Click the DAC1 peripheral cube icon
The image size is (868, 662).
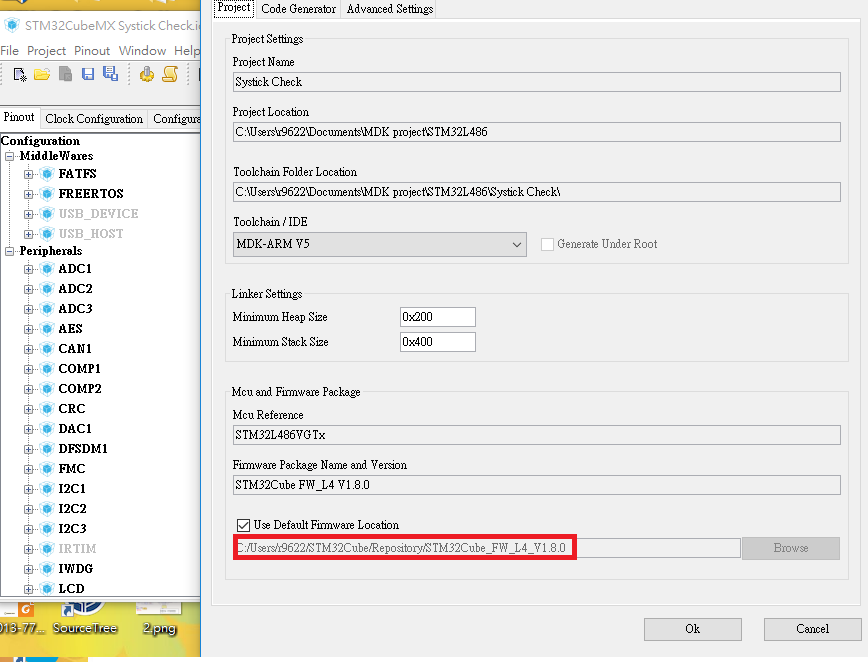(x=48, y=429)
